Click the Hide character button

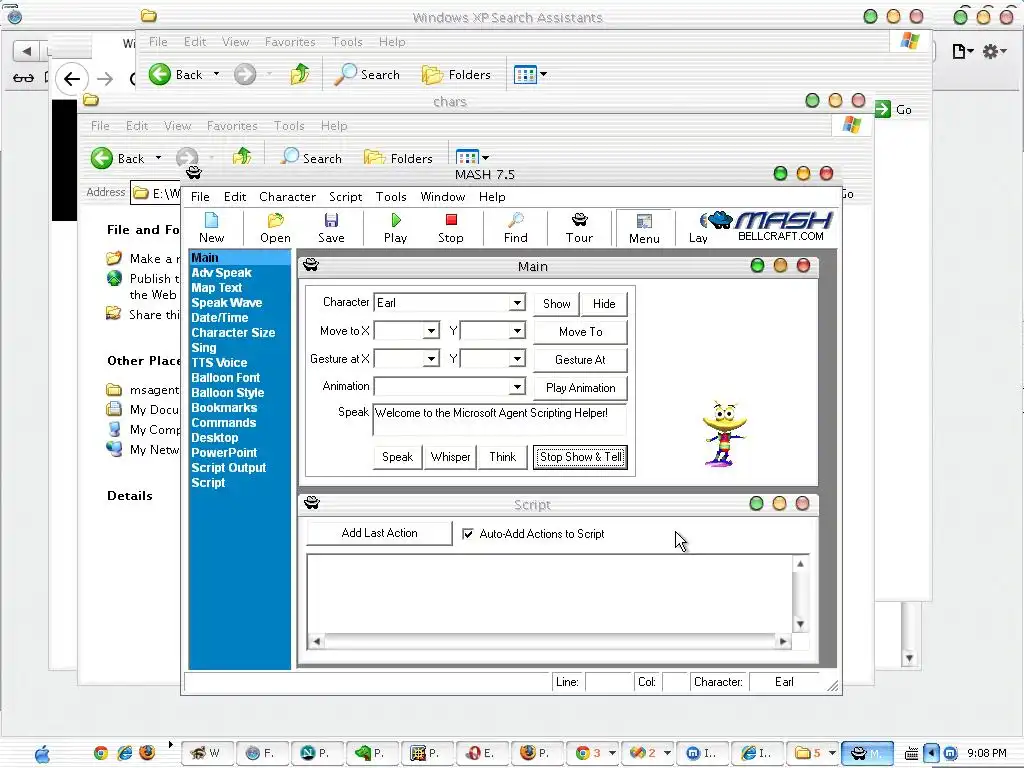pos(603,304)
